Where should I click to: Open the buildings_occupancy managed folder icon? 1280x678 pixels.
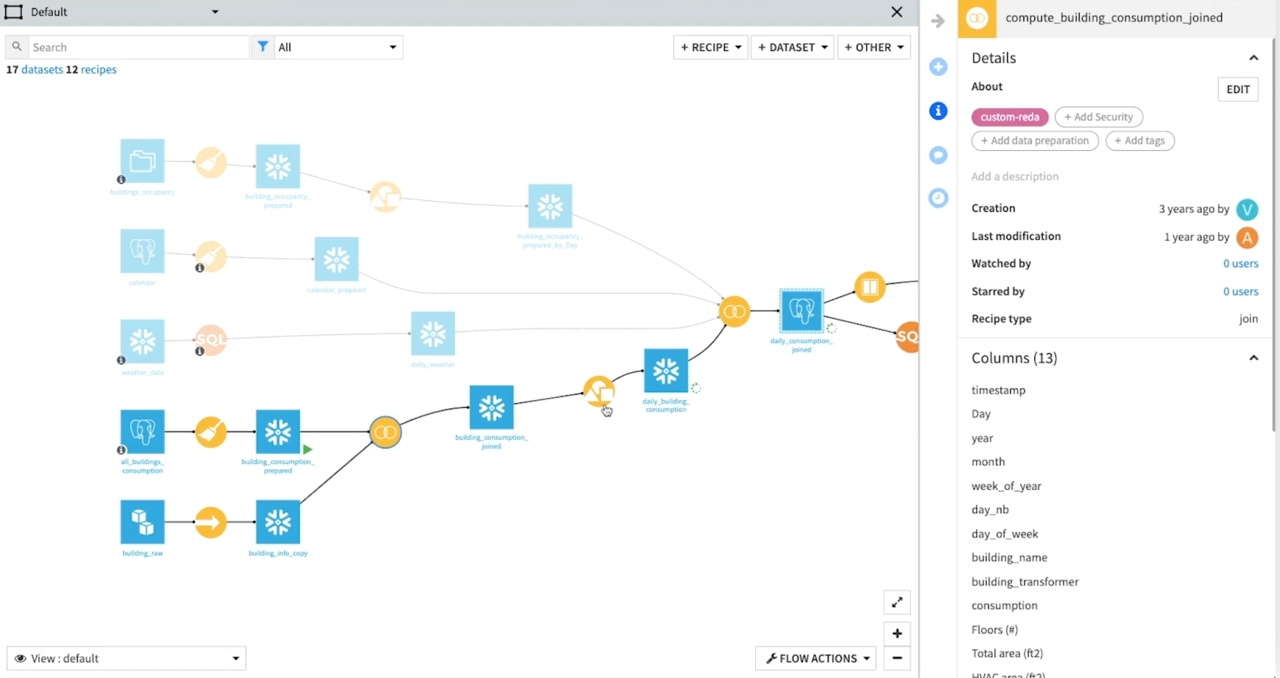pyautogui.click(x=142, y=160)
